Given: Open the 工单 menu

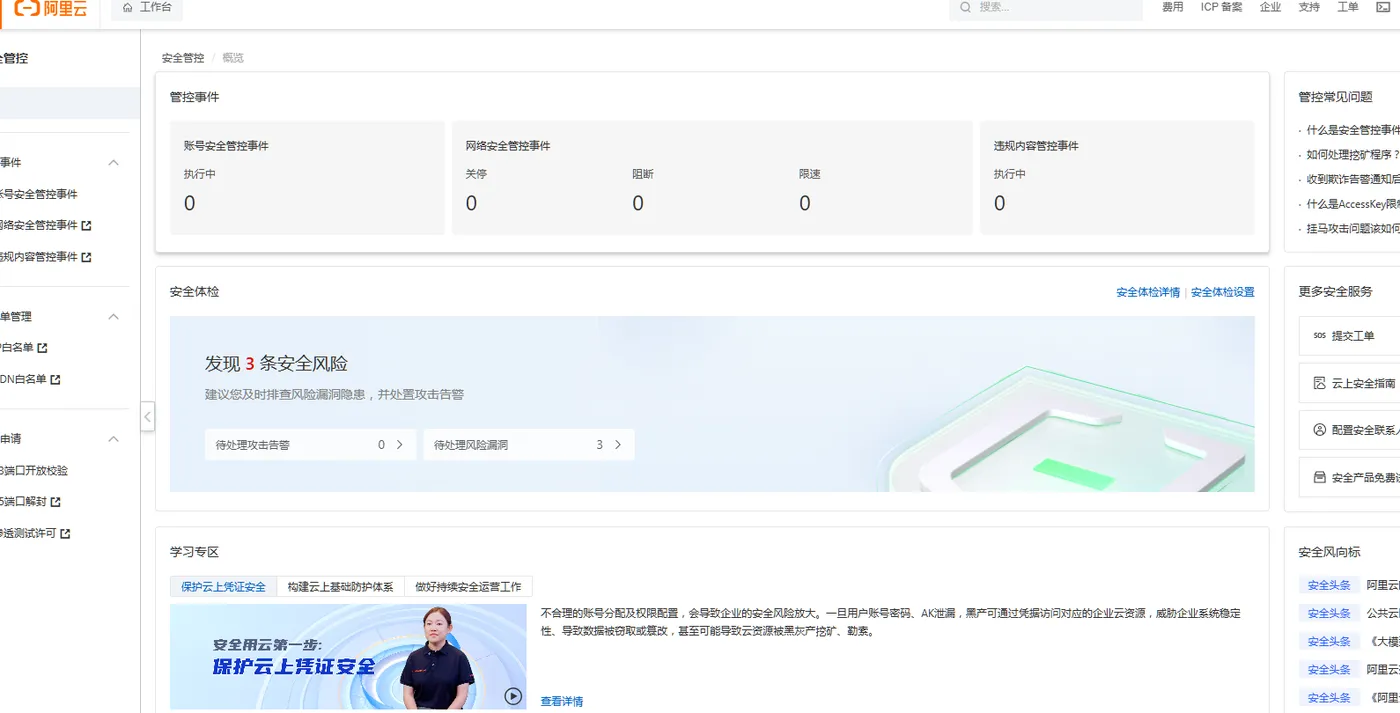Looking at the screenshot, I should tap(1348, 7).
